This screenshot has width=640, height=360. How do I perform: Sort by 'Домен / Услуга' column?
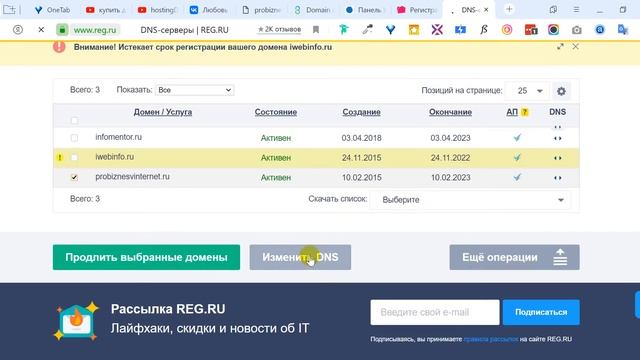(163, 112)
